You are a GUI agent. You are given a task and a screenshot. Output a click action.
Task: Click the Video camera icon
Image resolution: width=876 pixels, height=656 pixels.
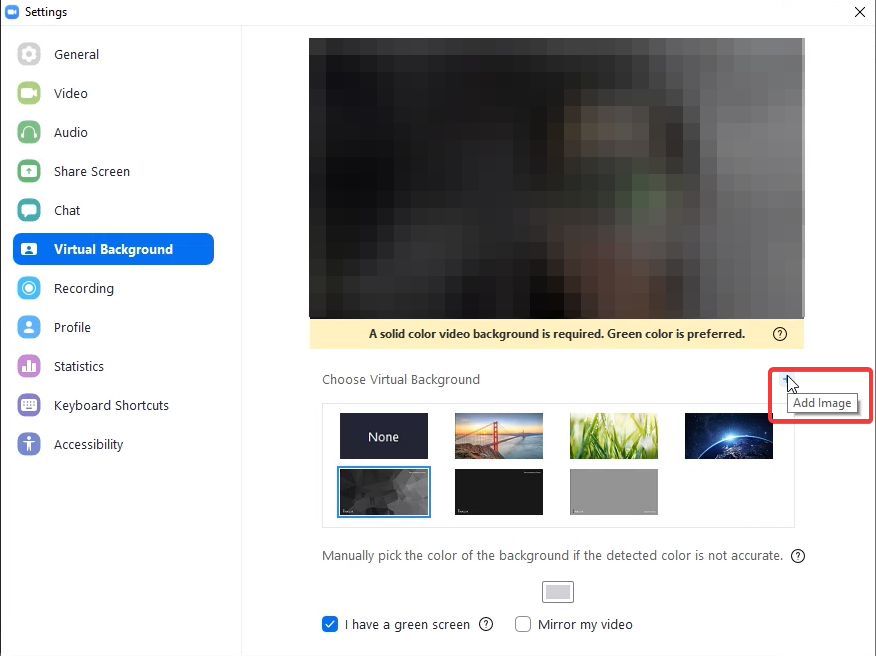pos(28,93)
